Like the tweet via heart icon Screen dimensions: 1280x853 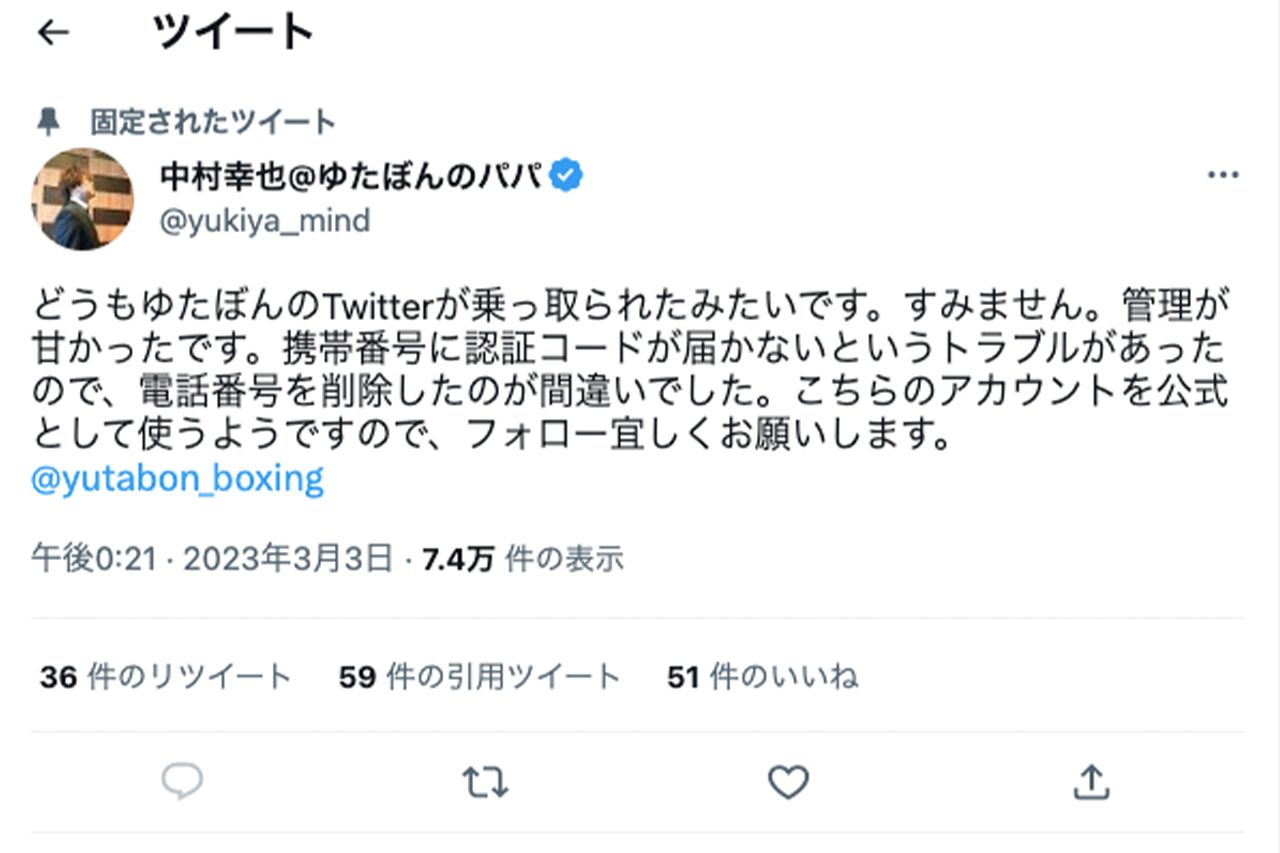point(789,783)
